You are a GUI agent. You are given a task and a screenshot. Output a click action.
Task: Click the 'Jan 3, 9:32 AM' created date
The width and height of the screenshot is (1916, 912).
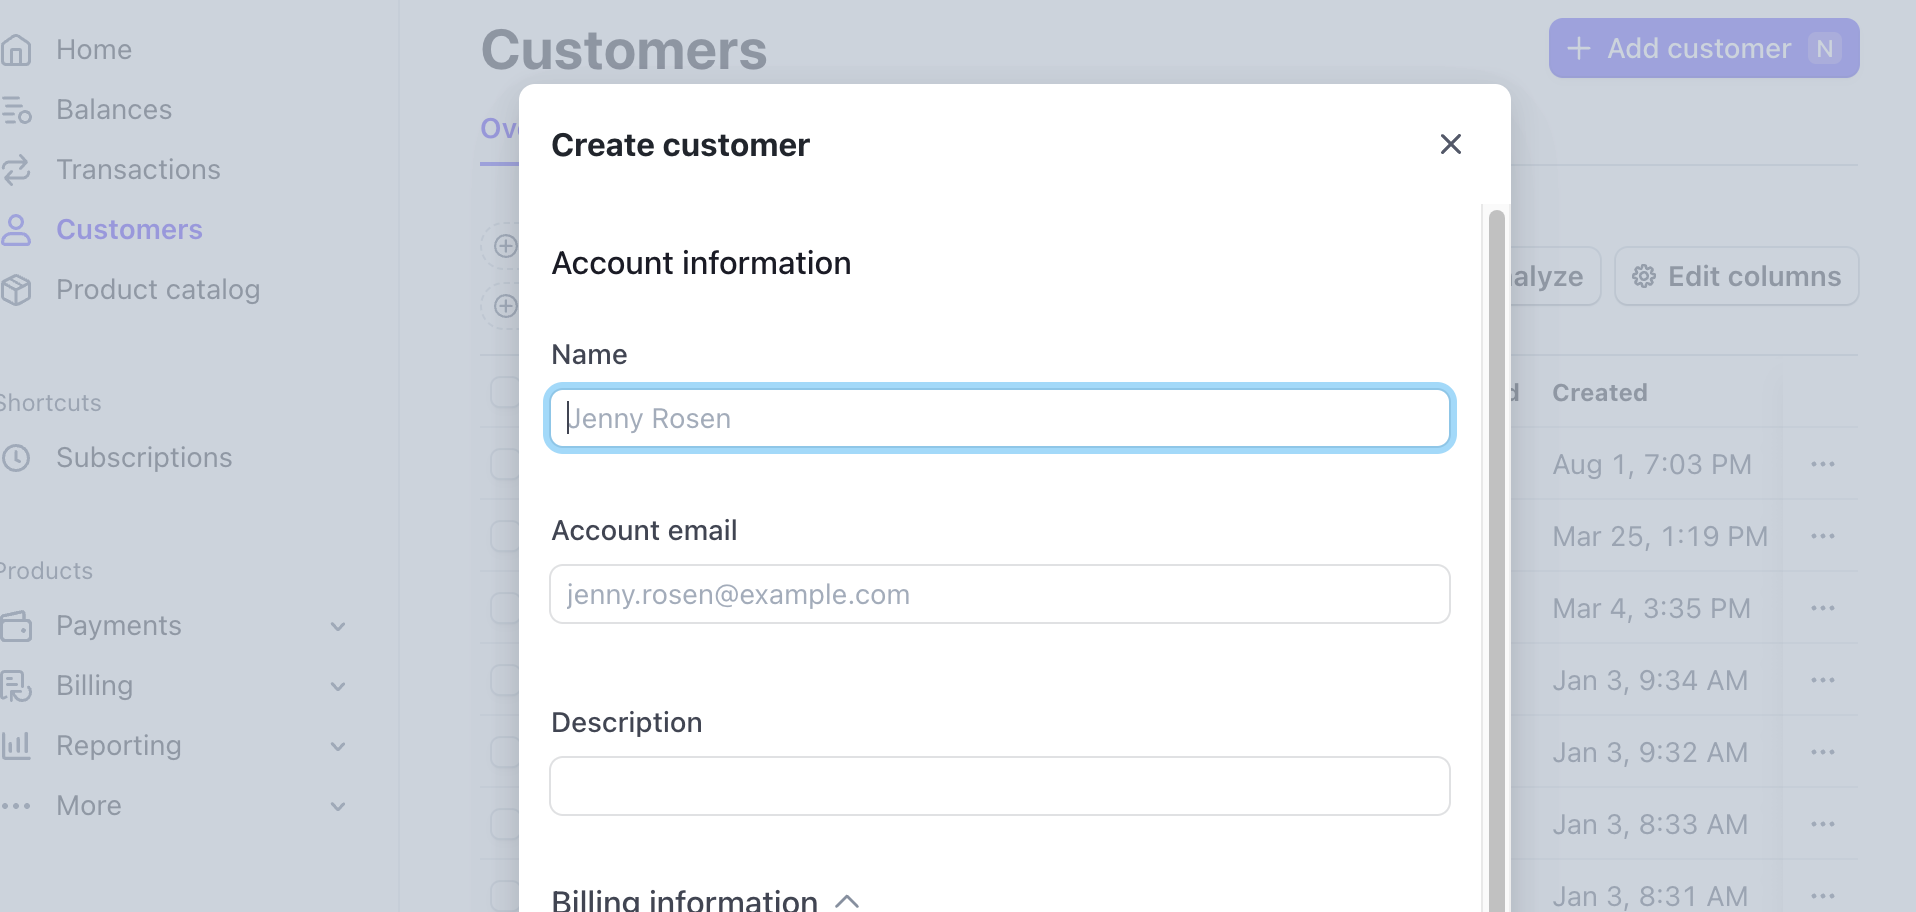click(x=1650, y=752)
